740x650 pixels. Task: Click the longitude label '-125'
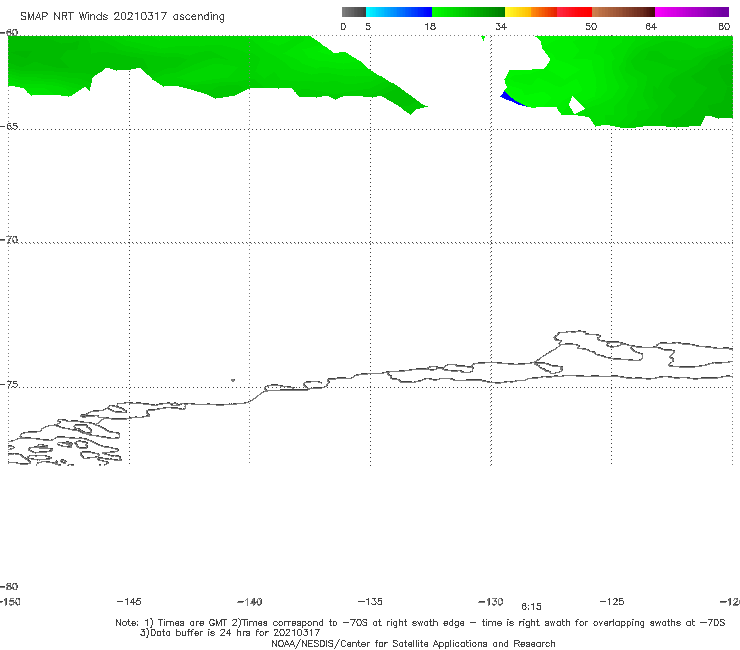pyautogui.click(x=612, y=601)
